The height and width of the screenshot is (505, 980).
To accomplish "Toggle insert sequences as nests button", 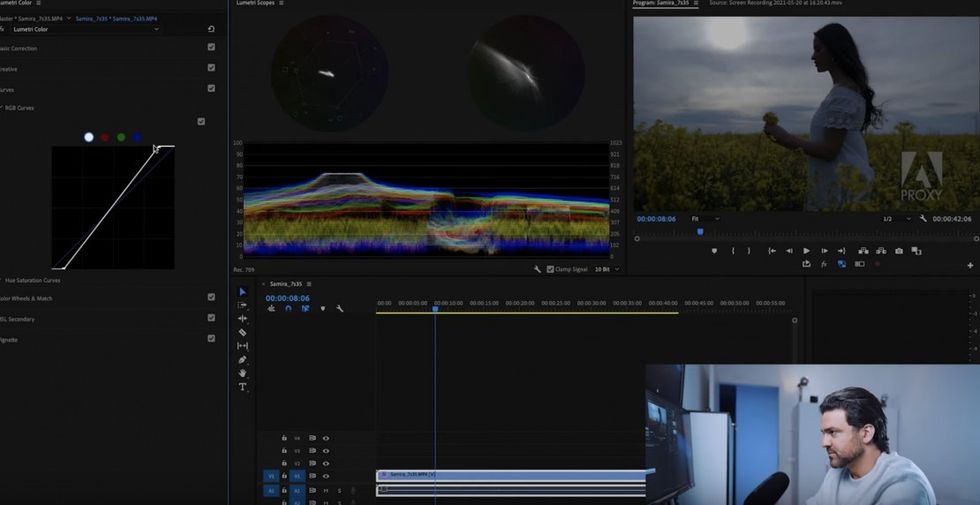I will pos(271,308).
